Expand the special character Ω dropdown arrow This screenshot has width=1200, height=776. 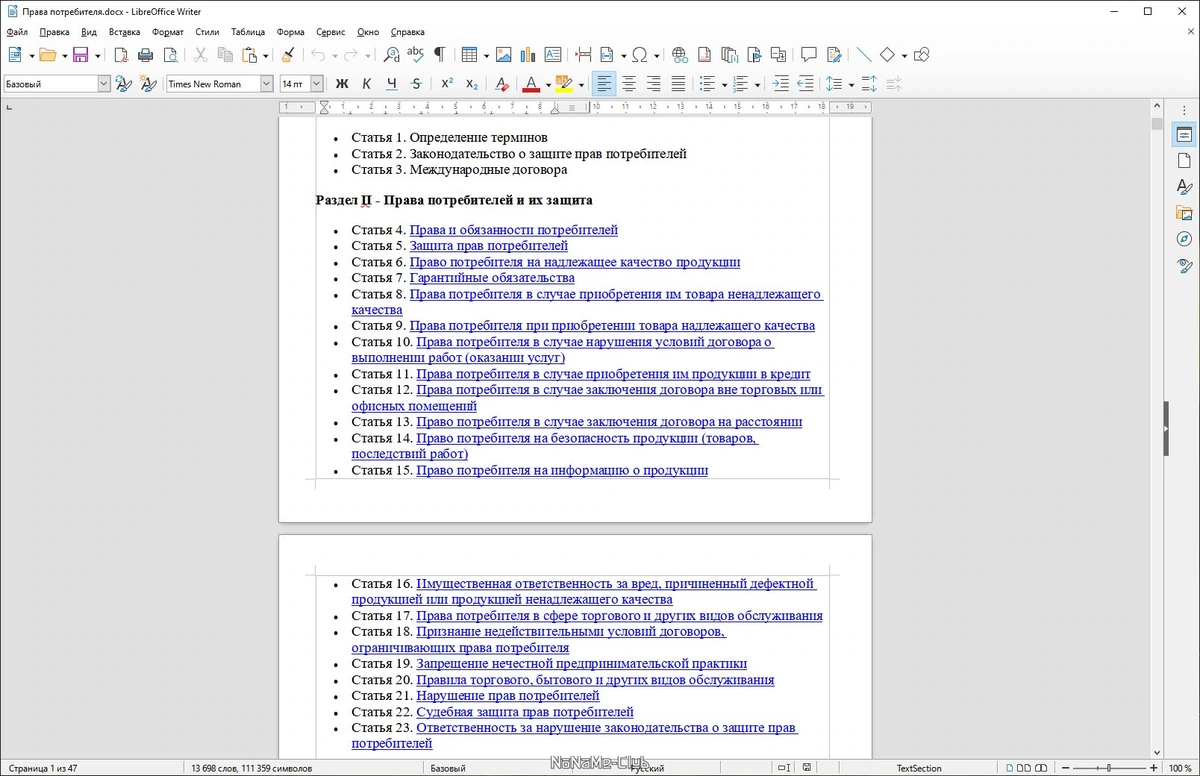click(656, 55)
